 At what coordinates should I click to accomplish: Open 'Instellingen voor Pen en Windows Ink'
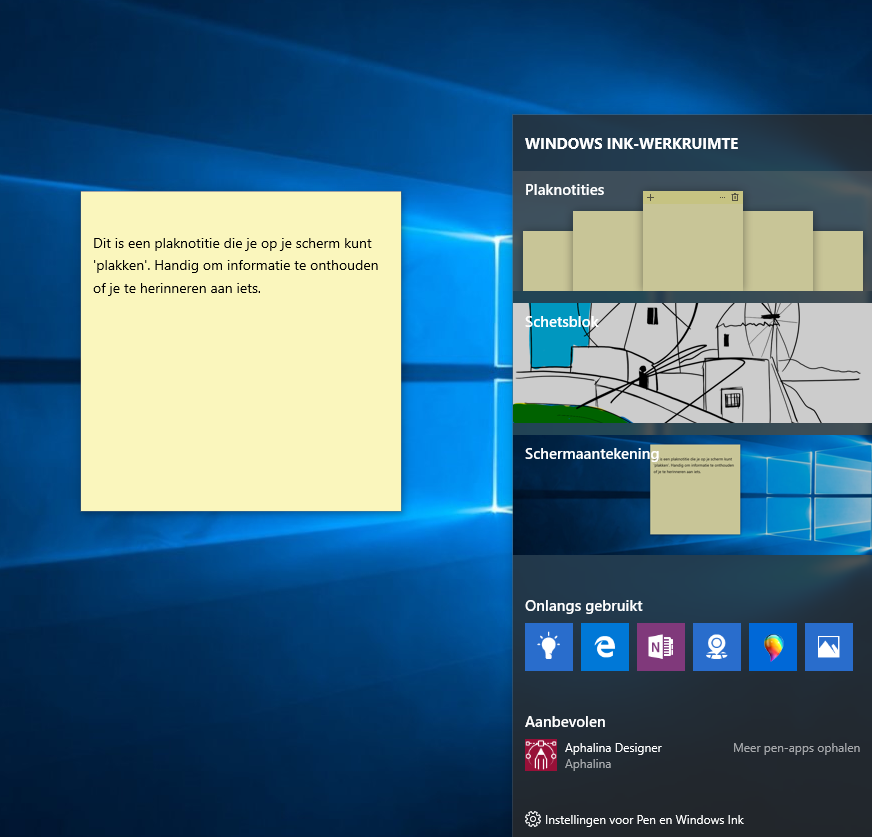[644, 820]
